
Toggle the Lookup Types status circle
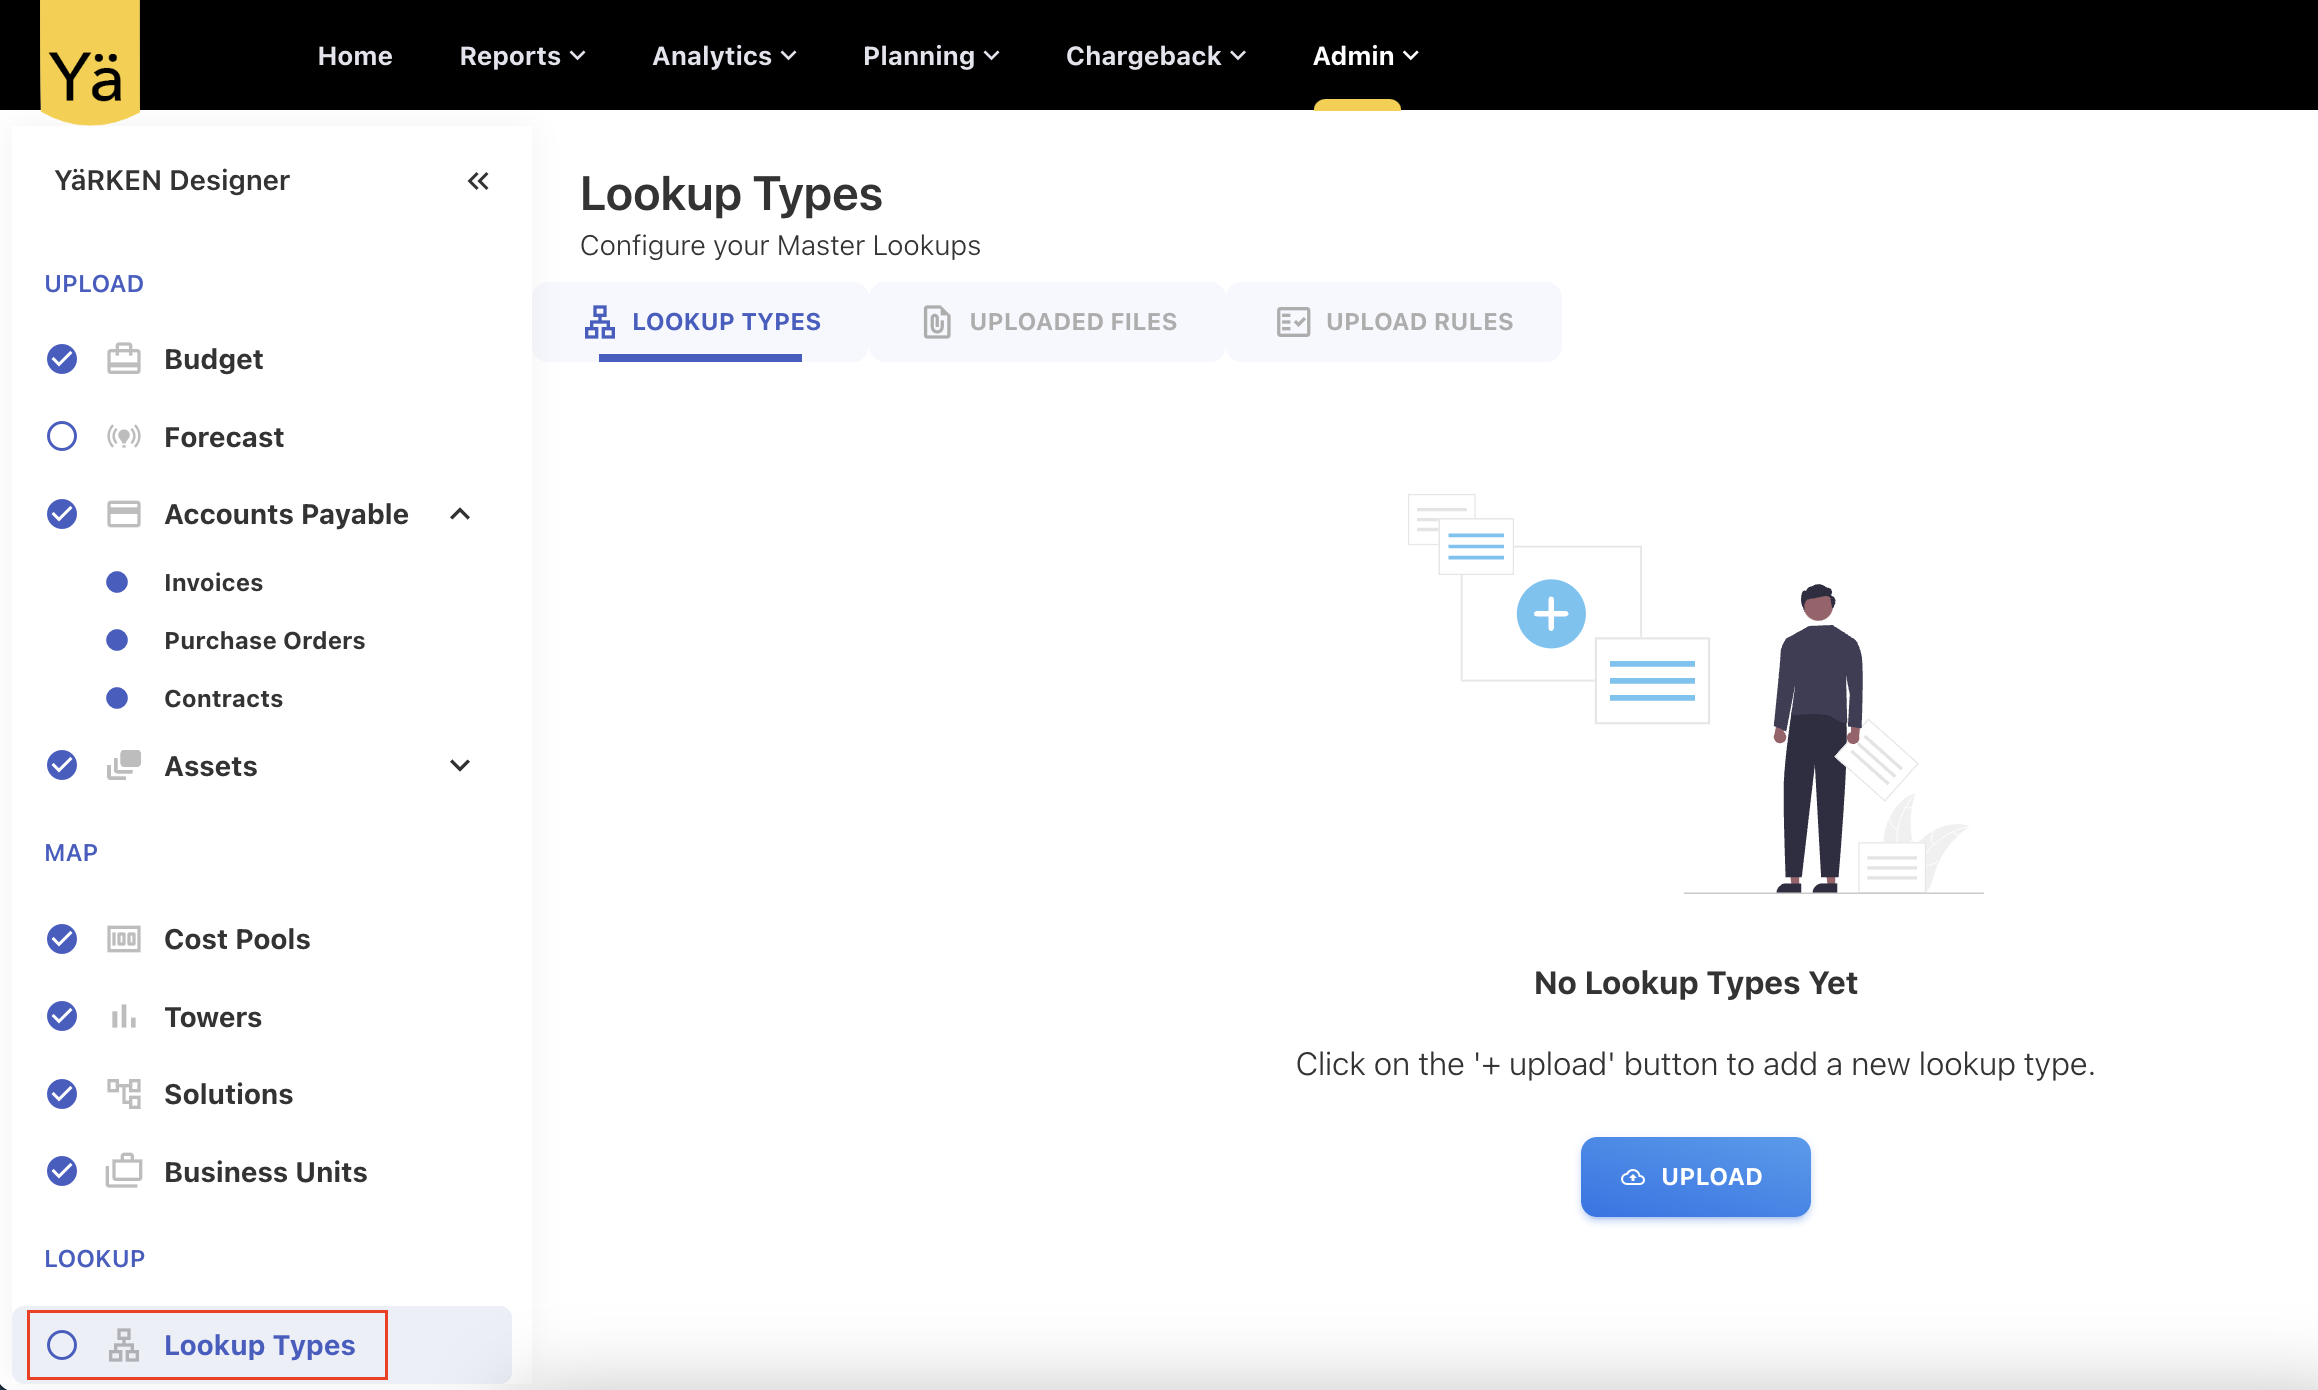coord(62,1345)
